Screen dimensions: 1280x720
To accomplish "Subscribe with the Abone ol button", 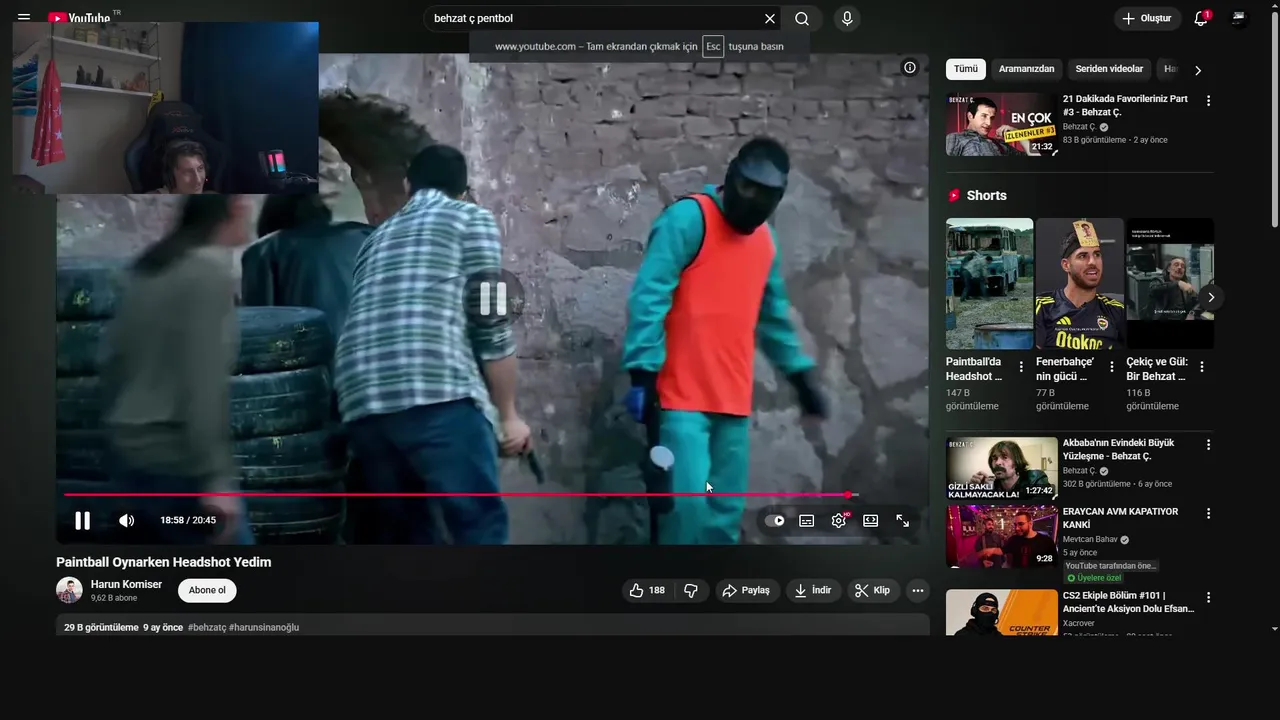I will (207, 590).
